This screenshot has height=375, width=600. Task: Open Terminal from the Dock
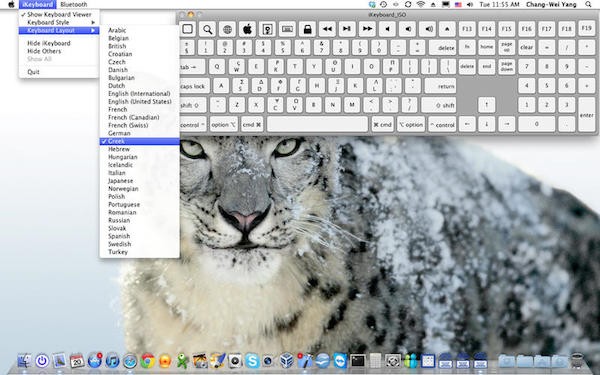pos(358,360)
